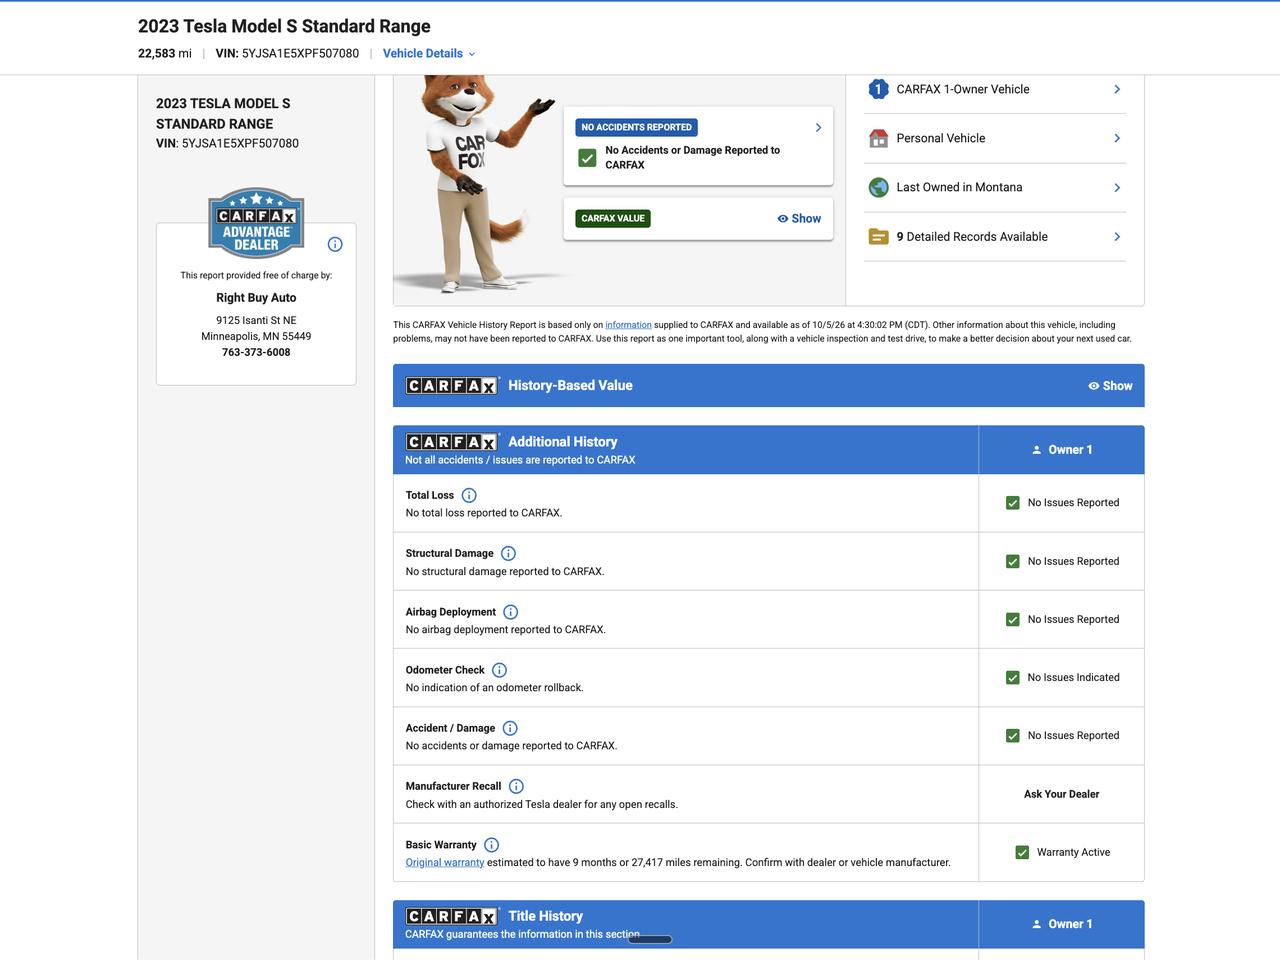This screenshot has height=960, width=1280.
Task: Open 9 Detailed Records Available chevron
Action: (x=1117, y=237)
